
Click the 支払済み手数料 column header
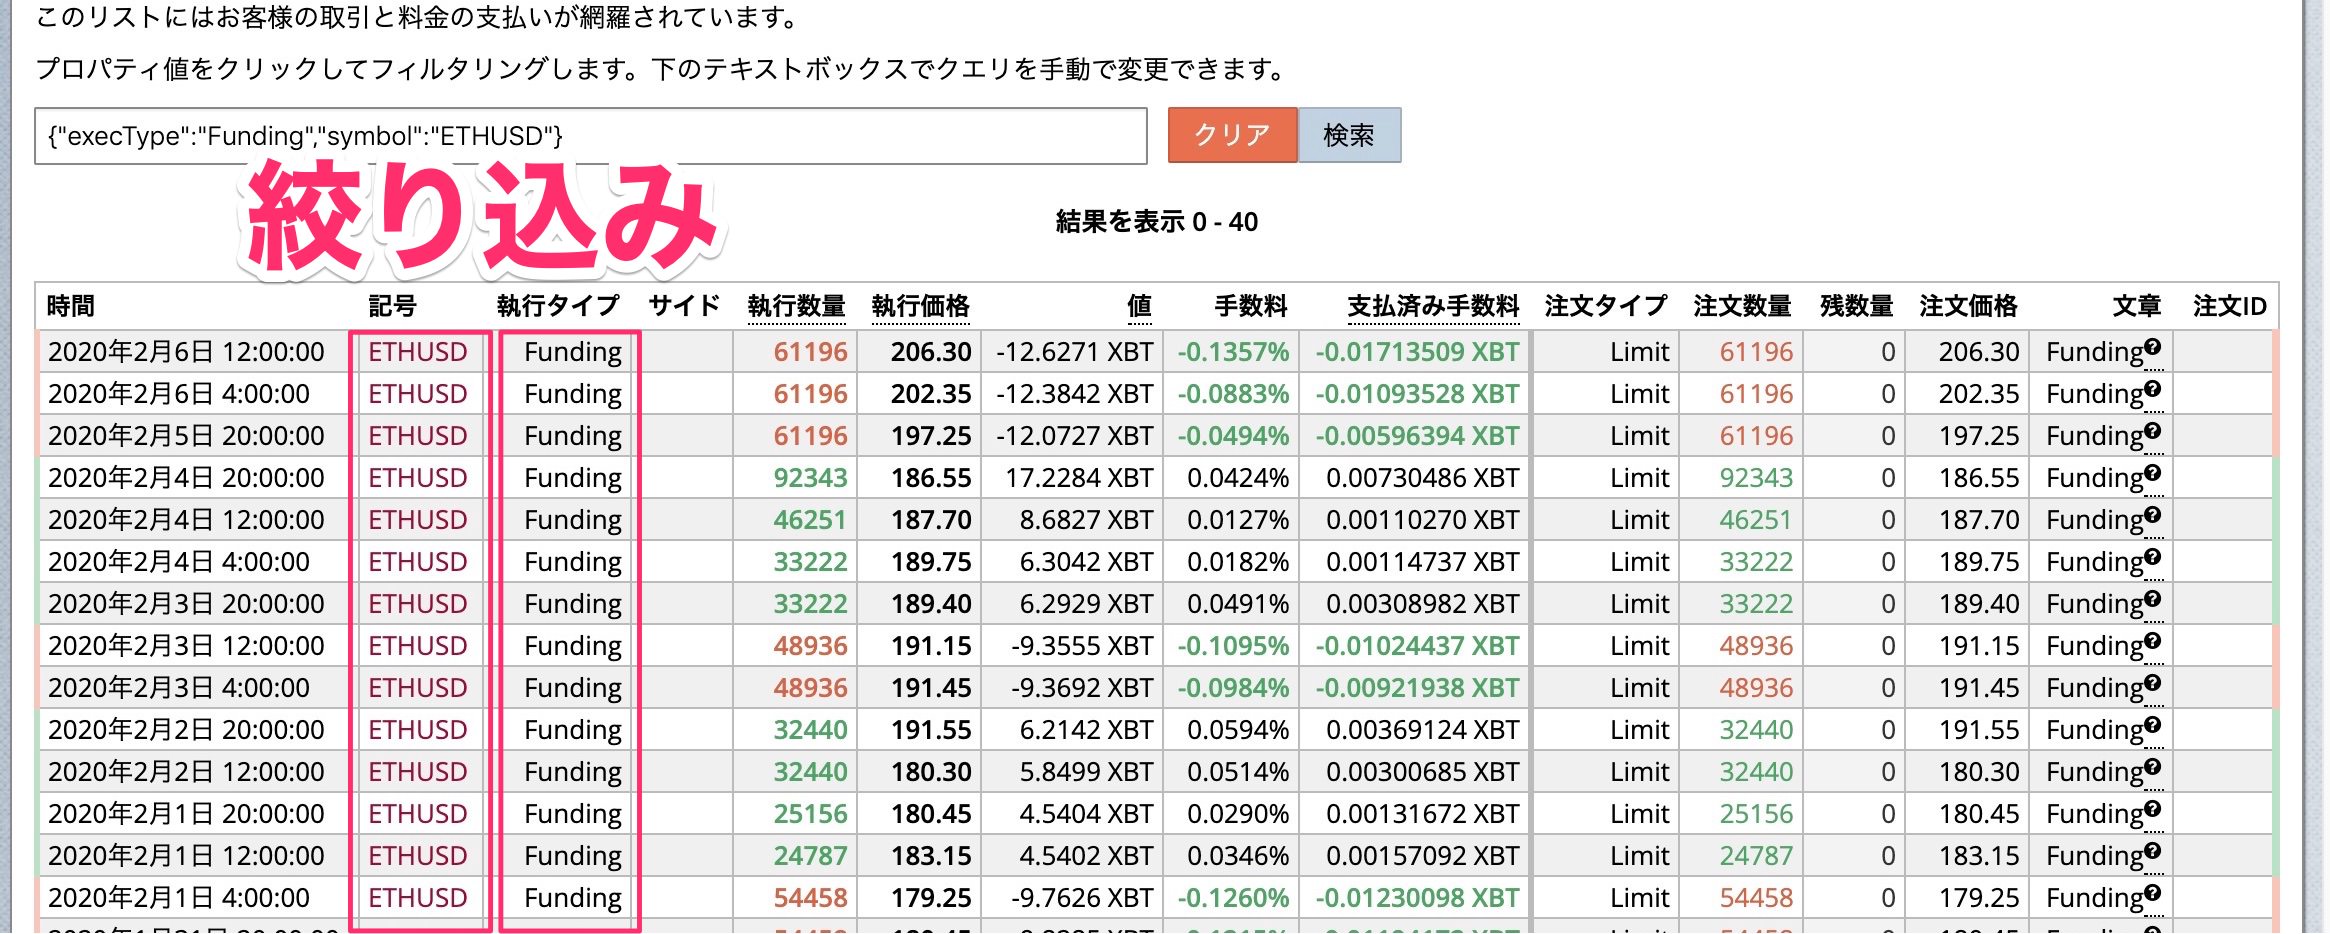(x=1432, y=306)
